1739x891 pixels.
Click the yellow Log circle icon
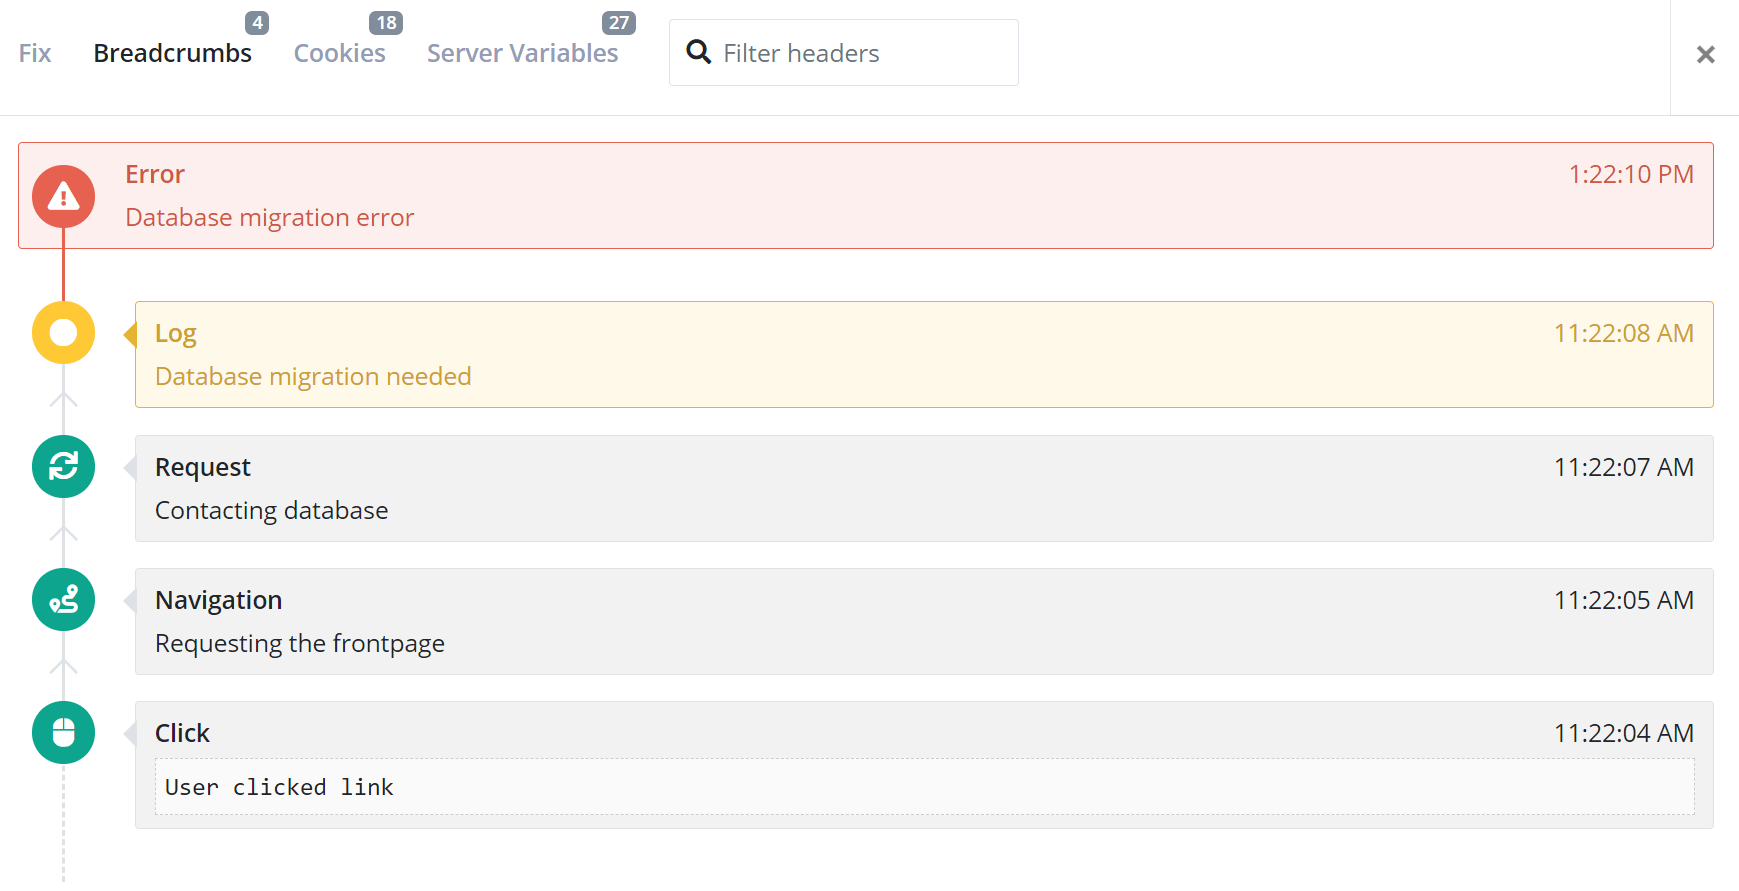pyautogui.click(x=63, y=332)
